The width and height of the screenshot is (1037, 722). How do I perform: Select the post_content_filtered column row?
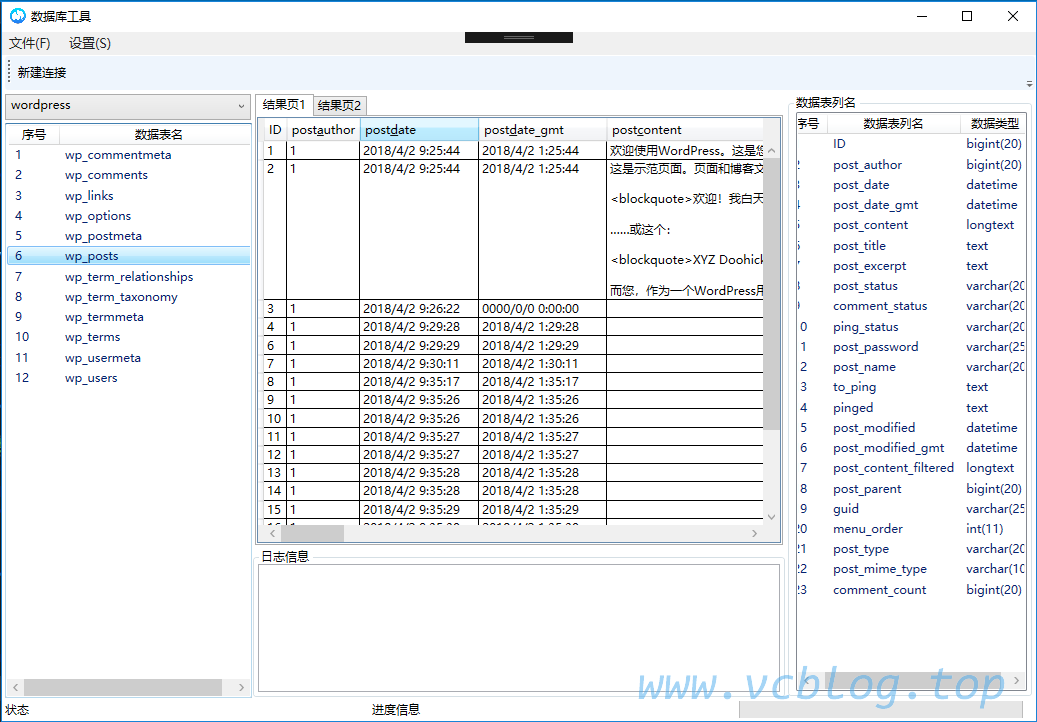click(x=911, y=468)
